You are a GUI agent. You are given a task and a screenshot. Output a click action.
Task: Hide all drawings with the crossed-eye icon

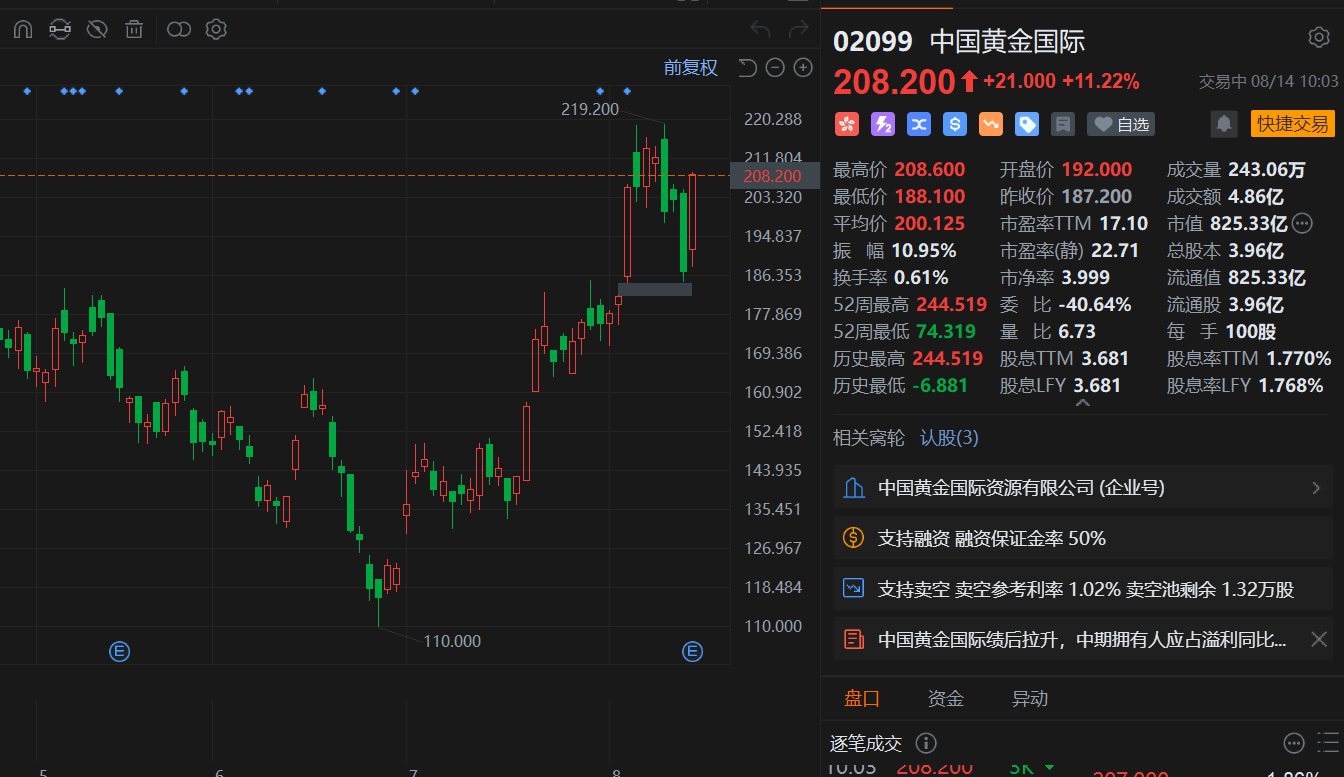point(97,29)
